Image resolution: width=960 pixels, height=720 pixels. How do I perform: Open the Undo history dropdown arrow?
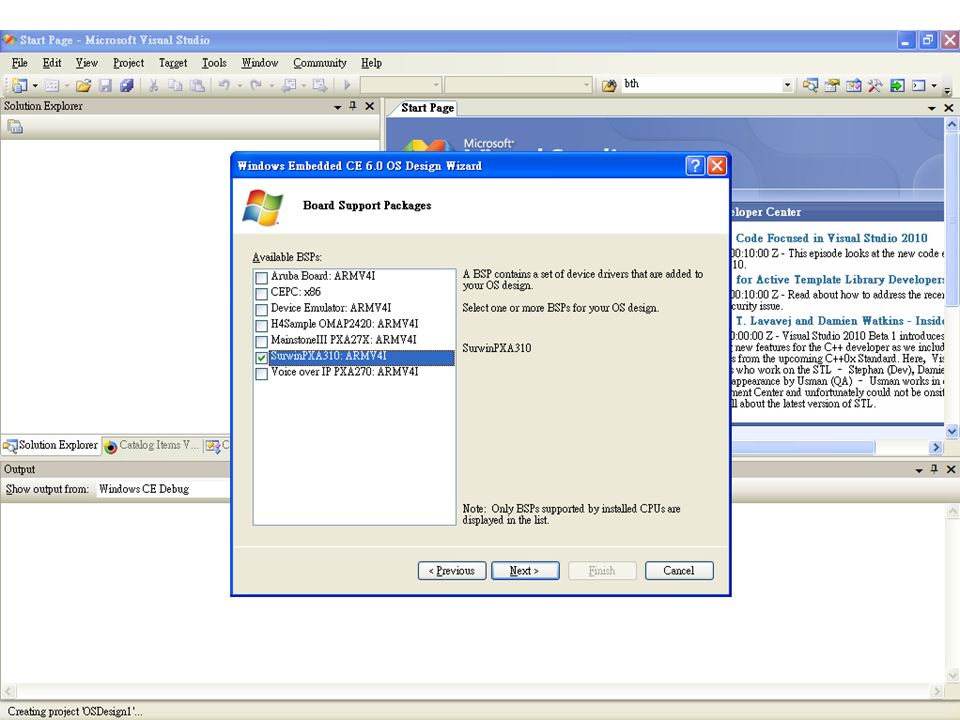coord(239,85)
